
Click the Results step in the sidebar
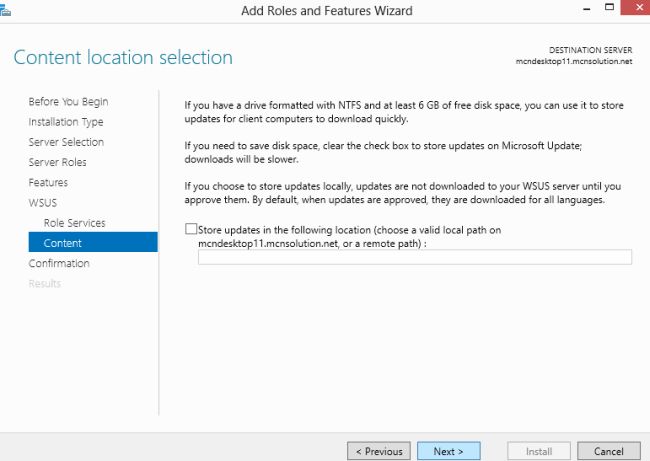[44, 284]
